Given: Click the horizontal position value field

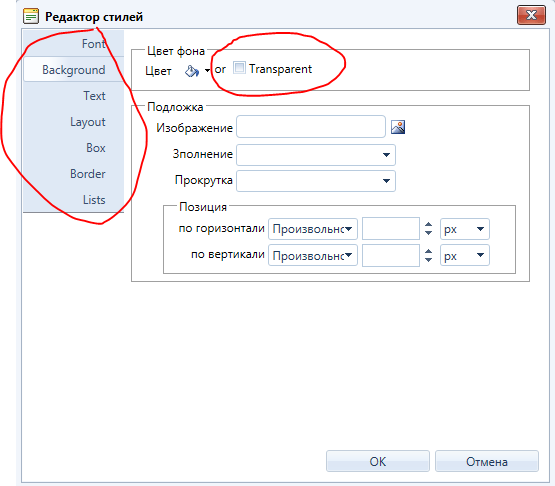Looking at the screenshot, I should click(391, 229).
